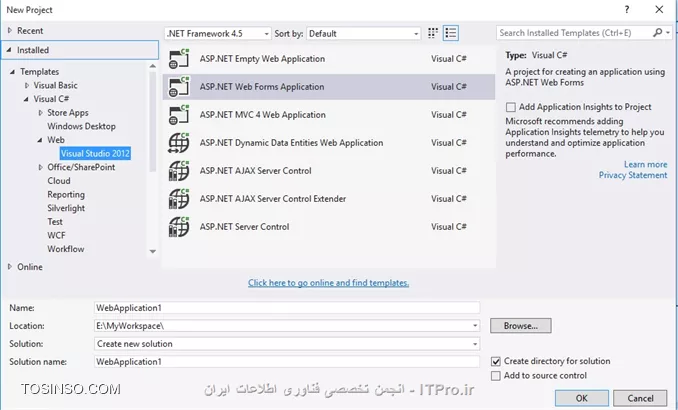Viewport: 678px width, 410px height.
Task: Expand the Online section
Action: pos(10,266)
